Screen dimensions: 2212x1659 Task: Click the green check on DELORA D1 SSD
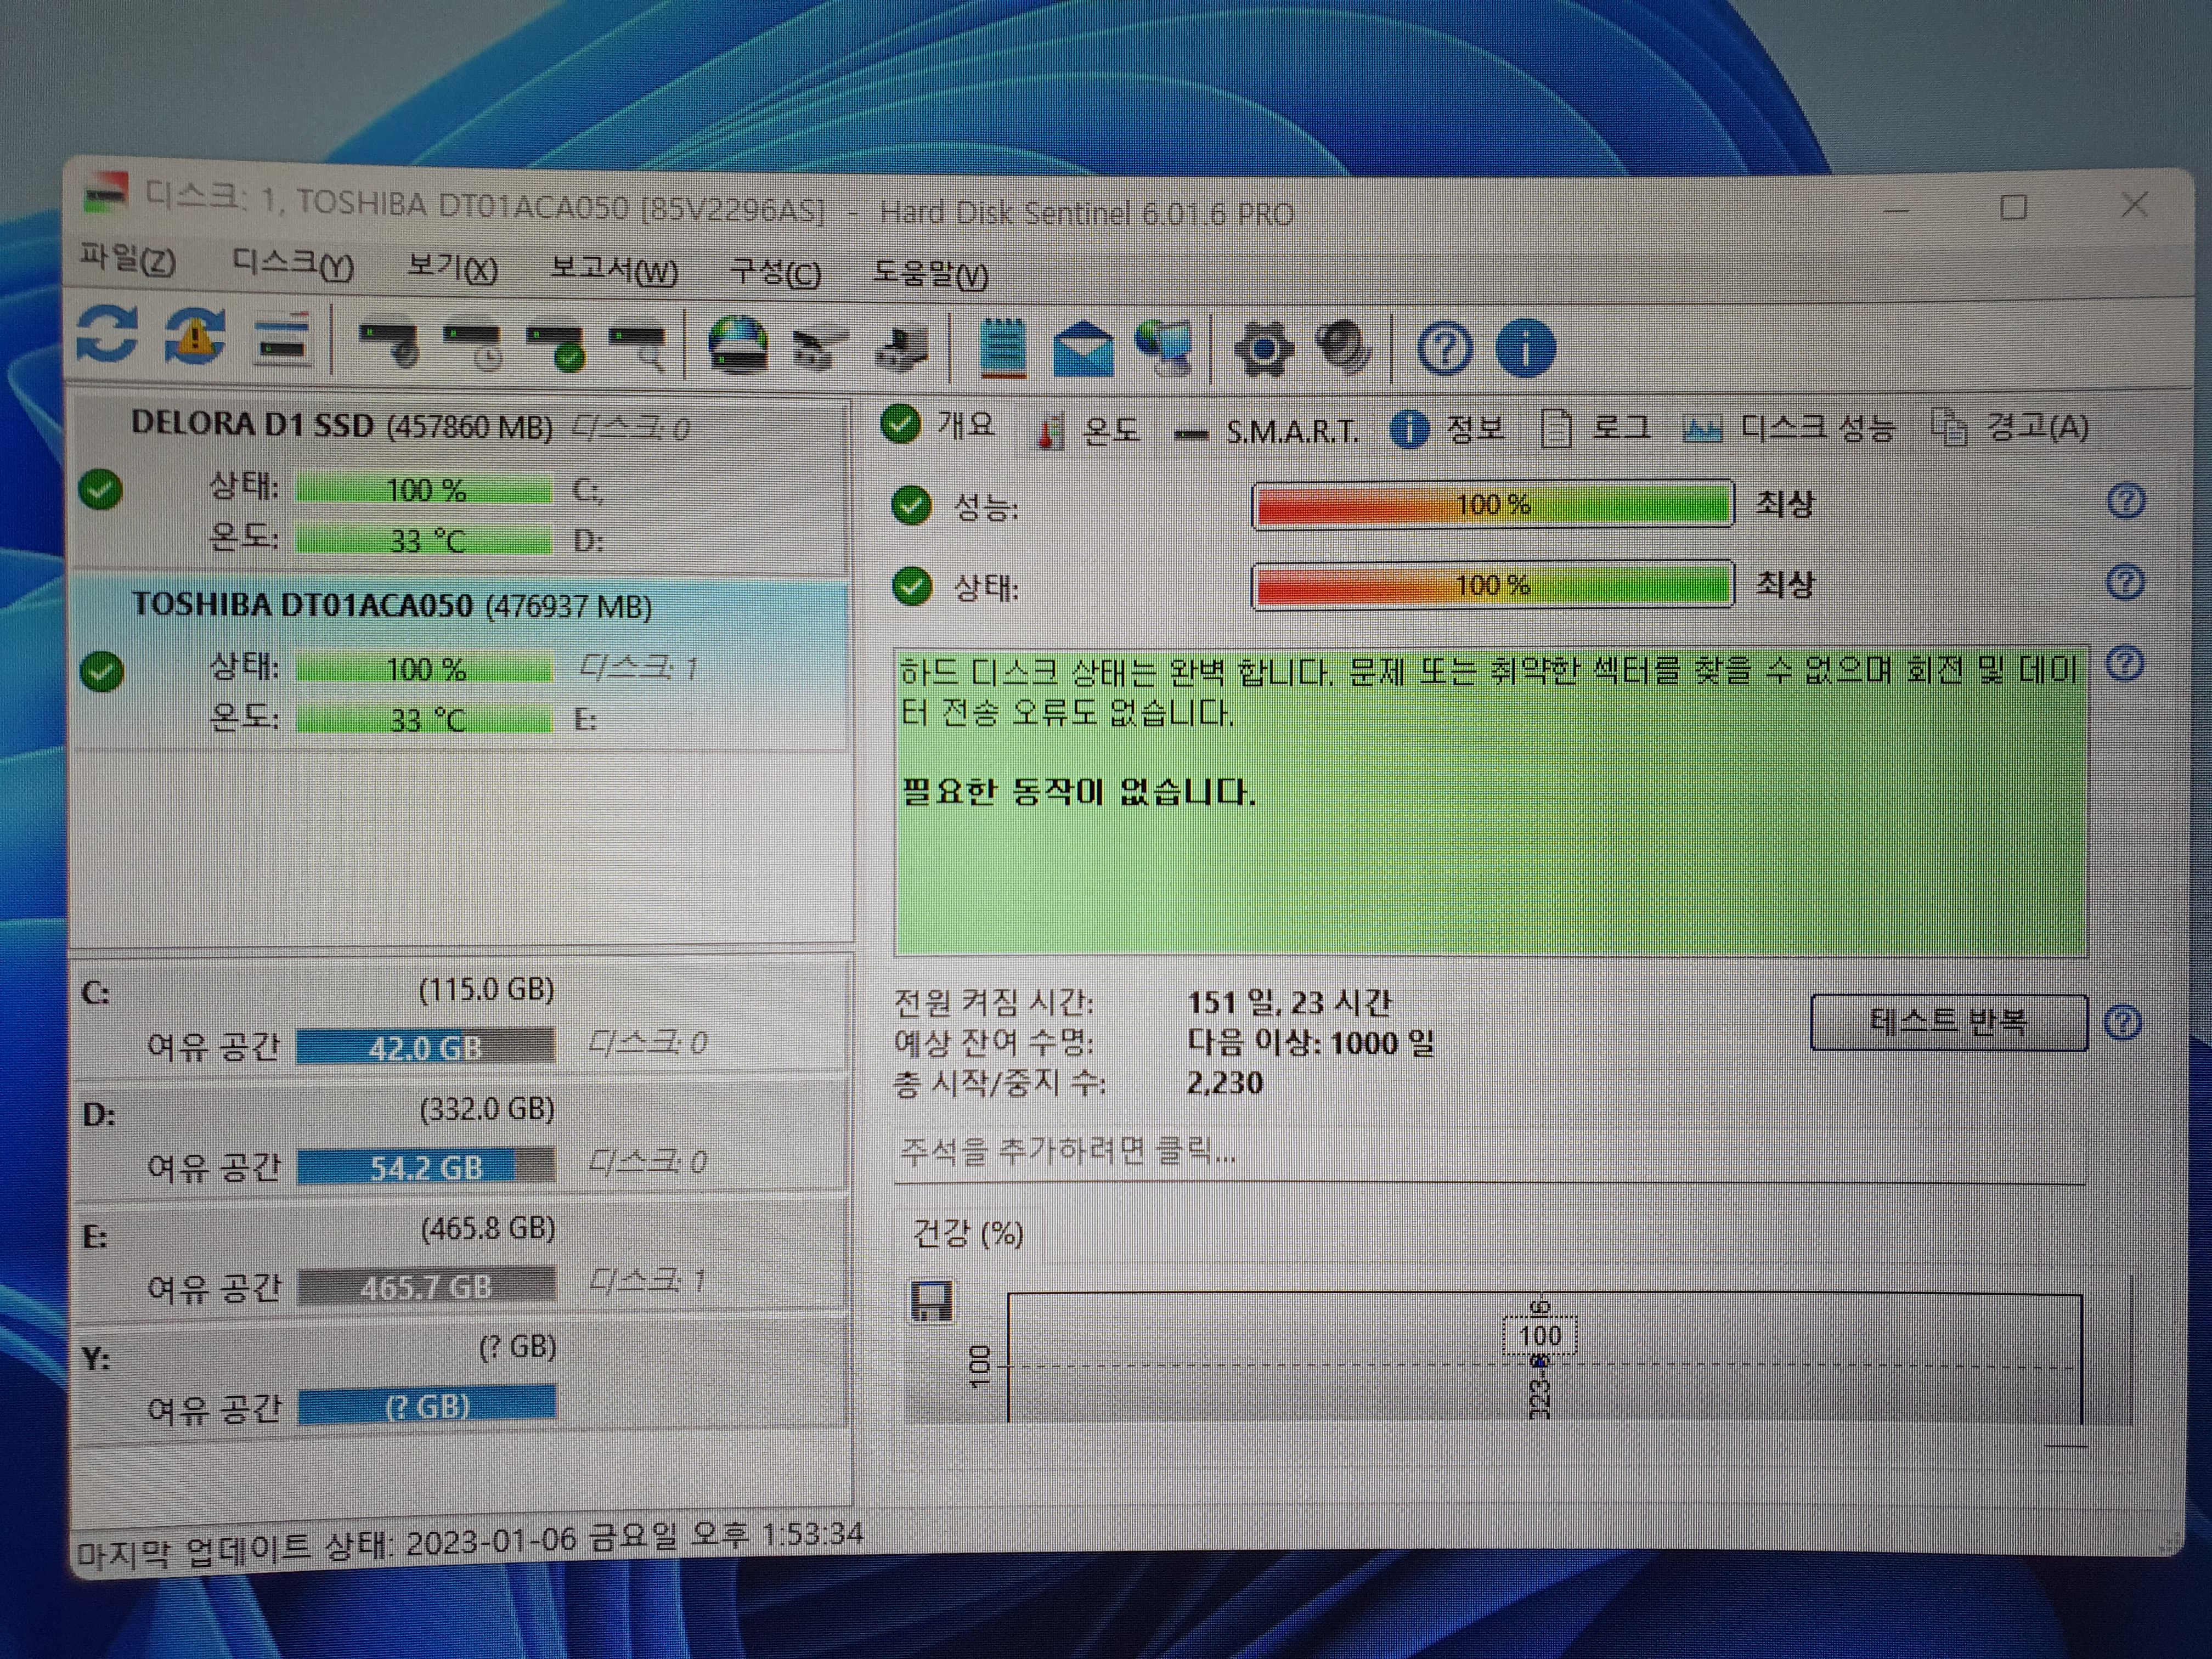(101, 490)
